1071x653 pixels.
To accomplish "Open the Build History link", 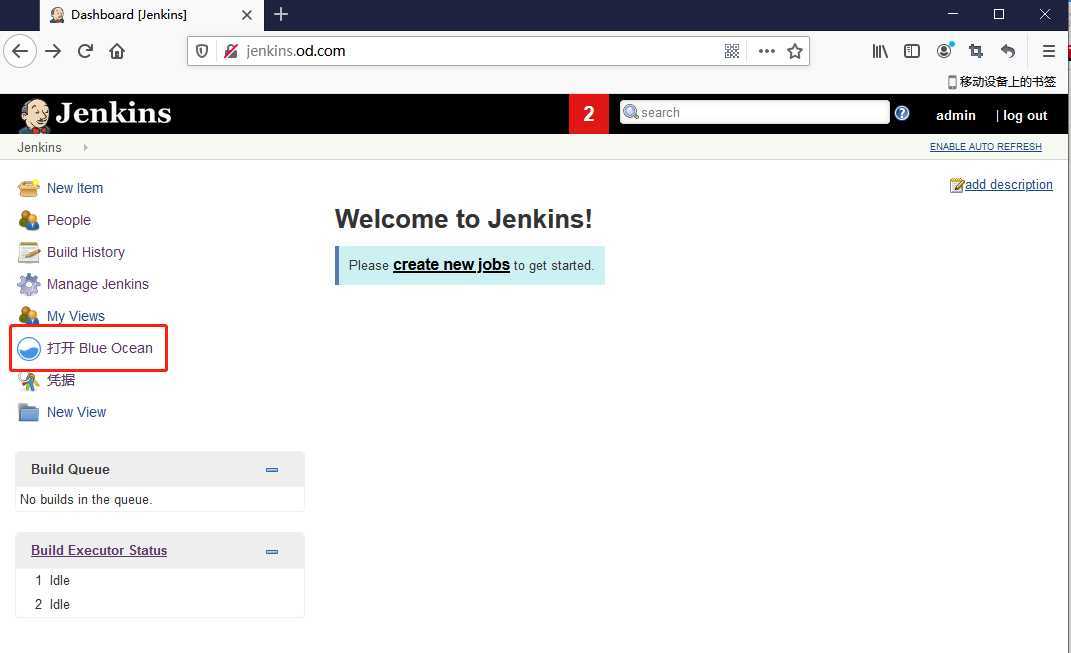I will click(x=85, y=252).
